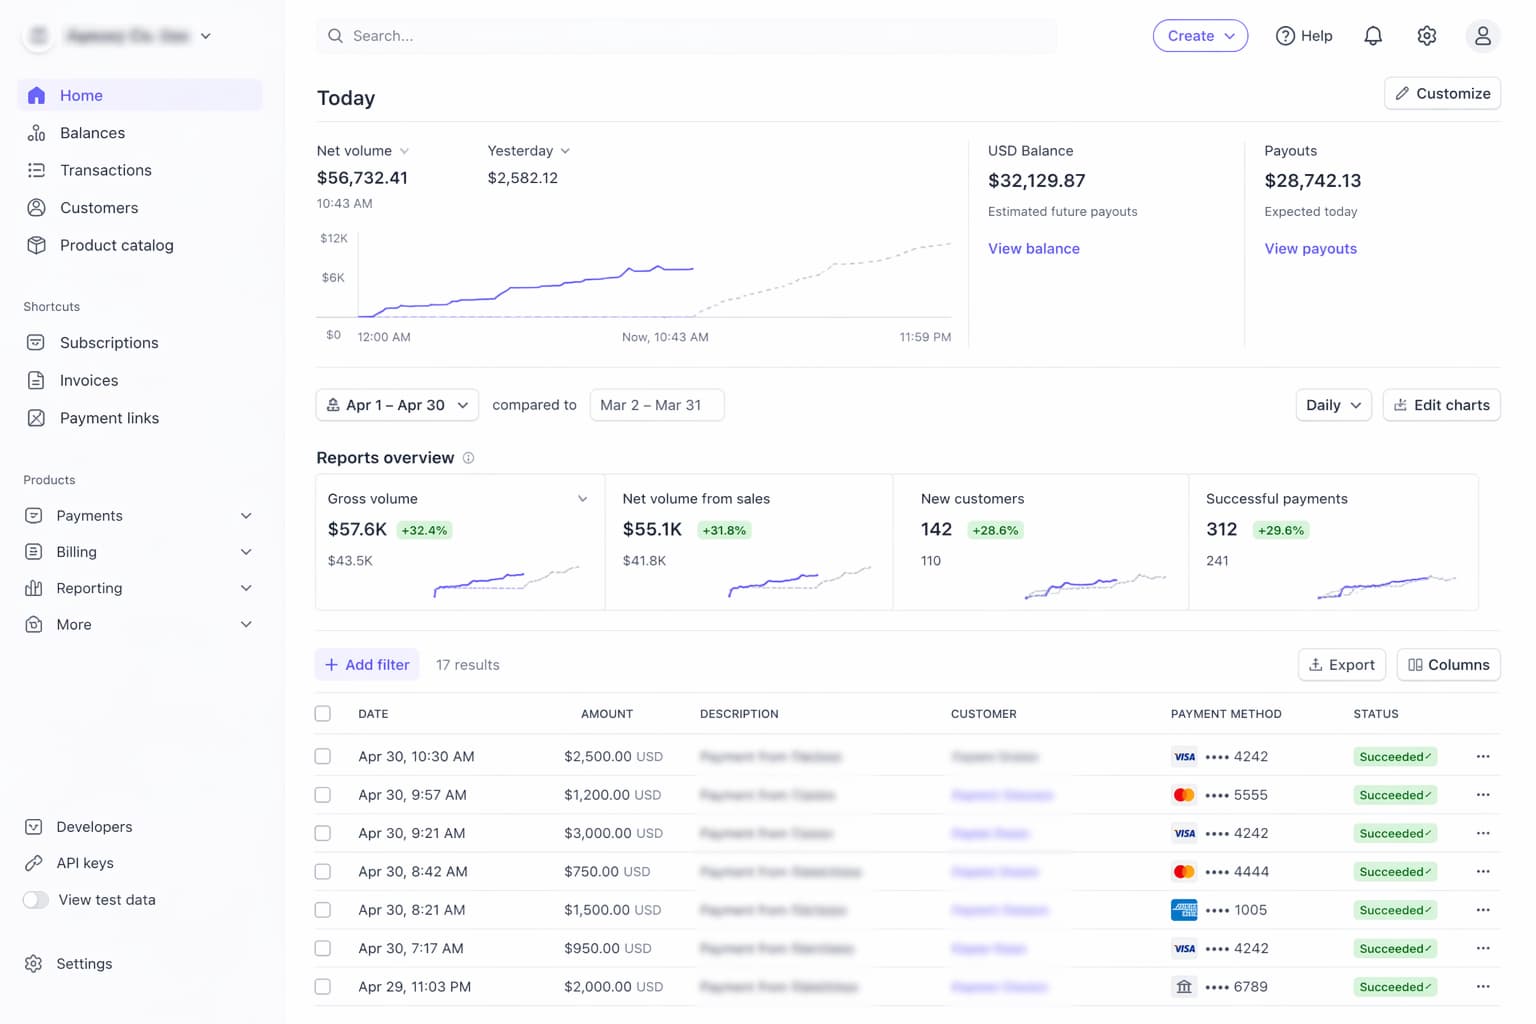Click the Edit charts button
Viewport: 1536px width, 1024px height.
1441,405
